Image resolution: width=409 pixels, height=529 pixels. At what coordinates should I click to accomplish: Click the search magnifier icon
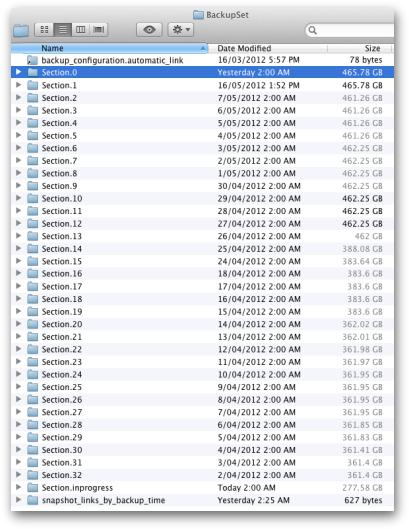click(313, 30)
